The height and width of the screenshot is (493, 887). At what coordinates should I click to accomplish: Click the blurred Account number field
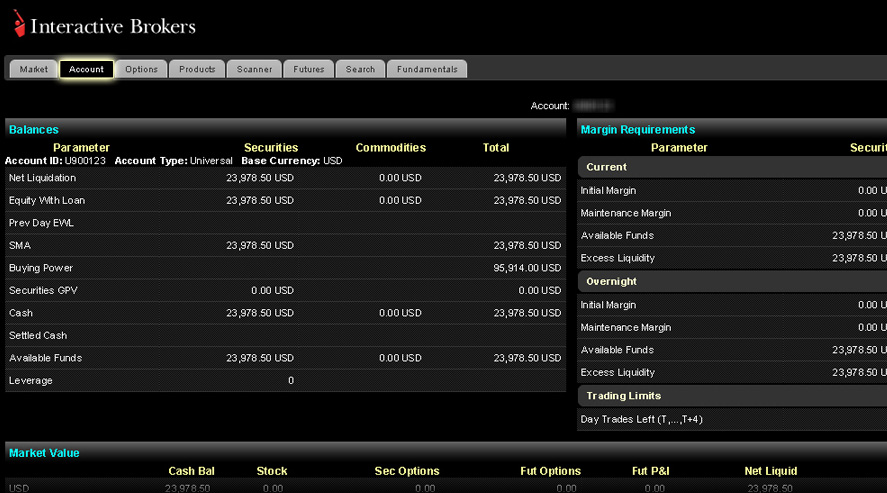click(x=593, y=106)
